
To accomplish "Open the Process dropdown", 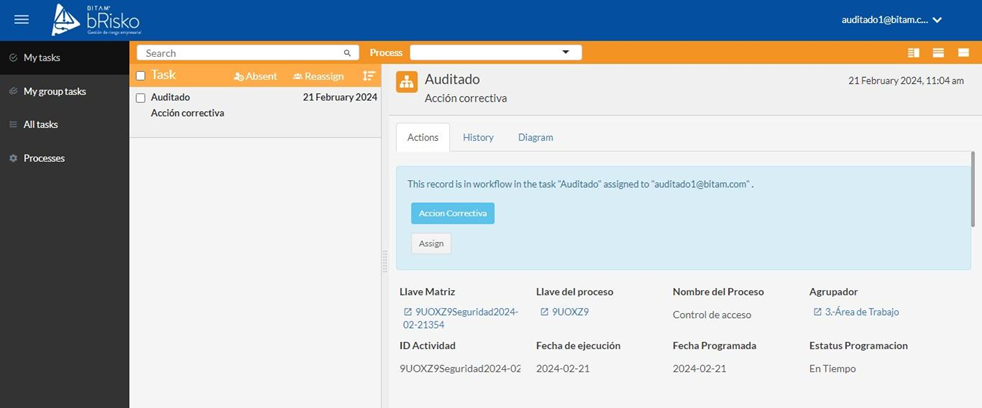I will coord(496,53).
